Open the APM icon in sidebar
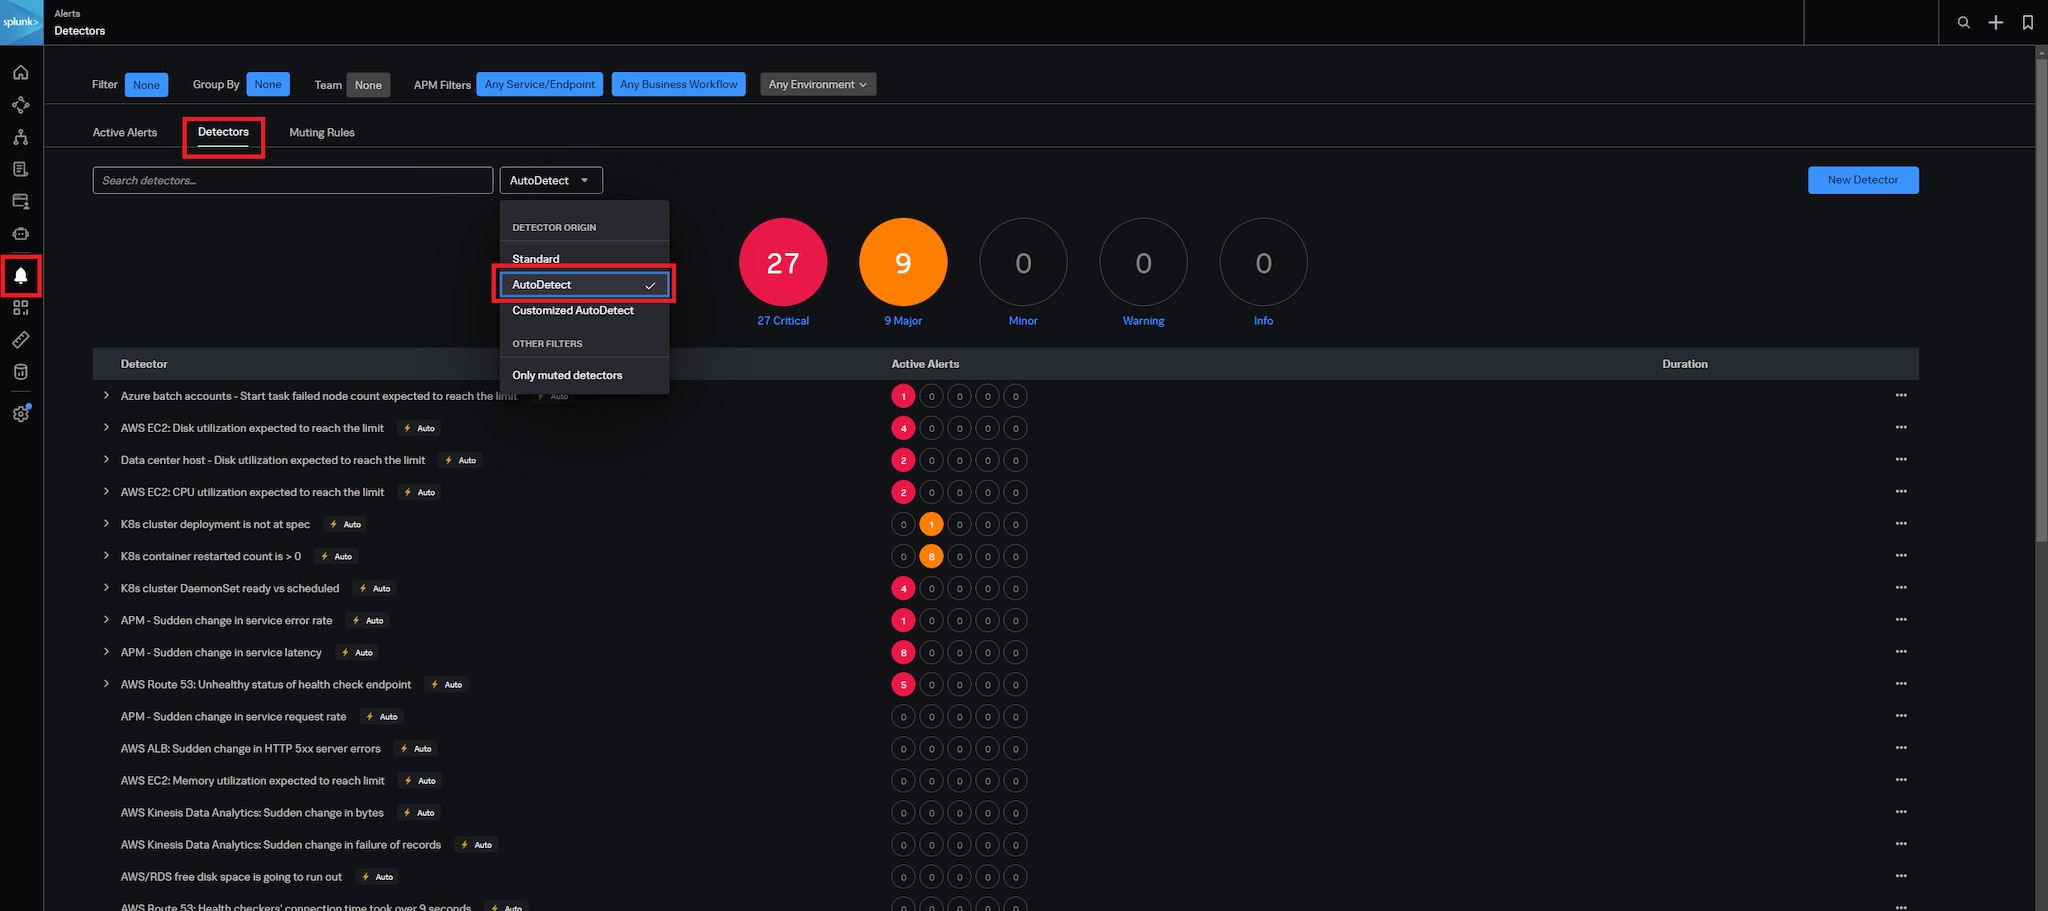The height and width of the screenshot is (911, 2048). 20,105
